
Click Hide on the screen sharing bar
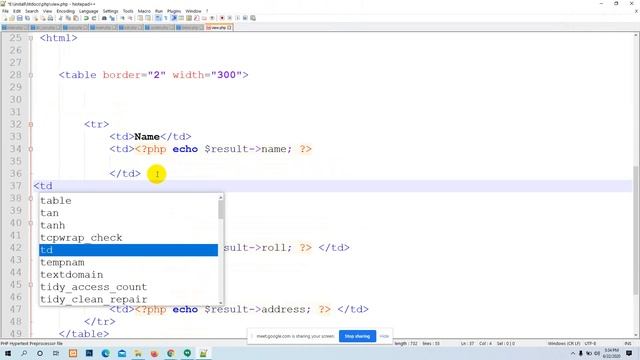(x=384, y=336)
